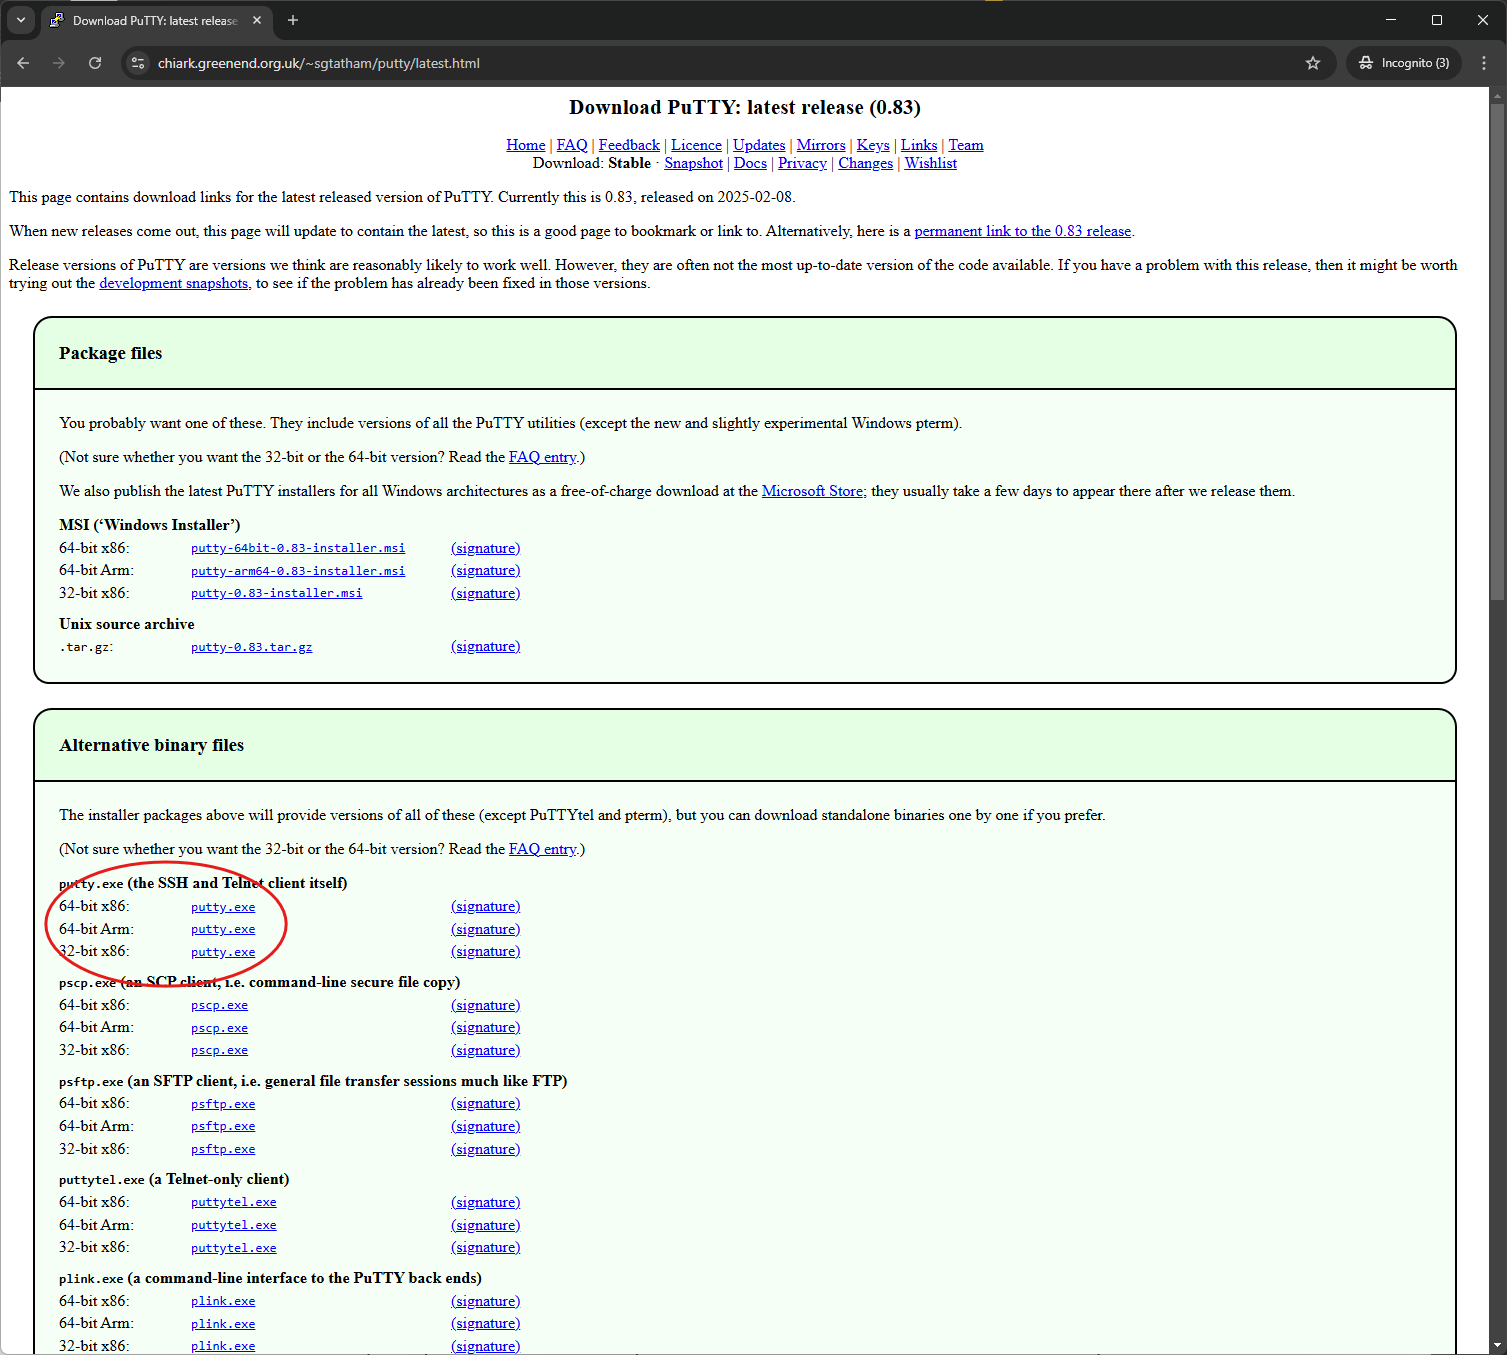
Task: Click the browser back arrow button
Action: click(23, 63)
